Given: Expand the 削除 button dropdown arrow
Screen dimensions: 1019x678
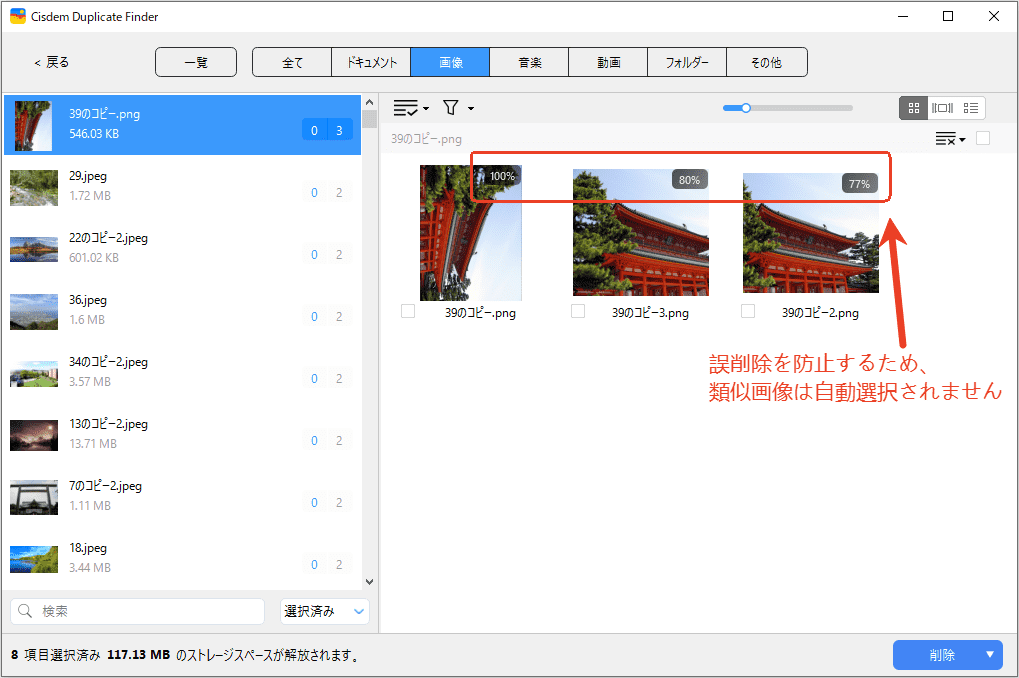Looking at the screenshot, I should tap(990, 655).
